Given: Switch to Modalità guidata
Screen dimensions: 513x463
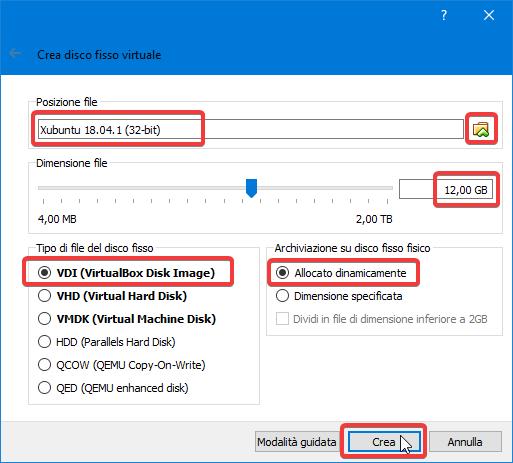Looking at the screenshot, I should 297,442.
